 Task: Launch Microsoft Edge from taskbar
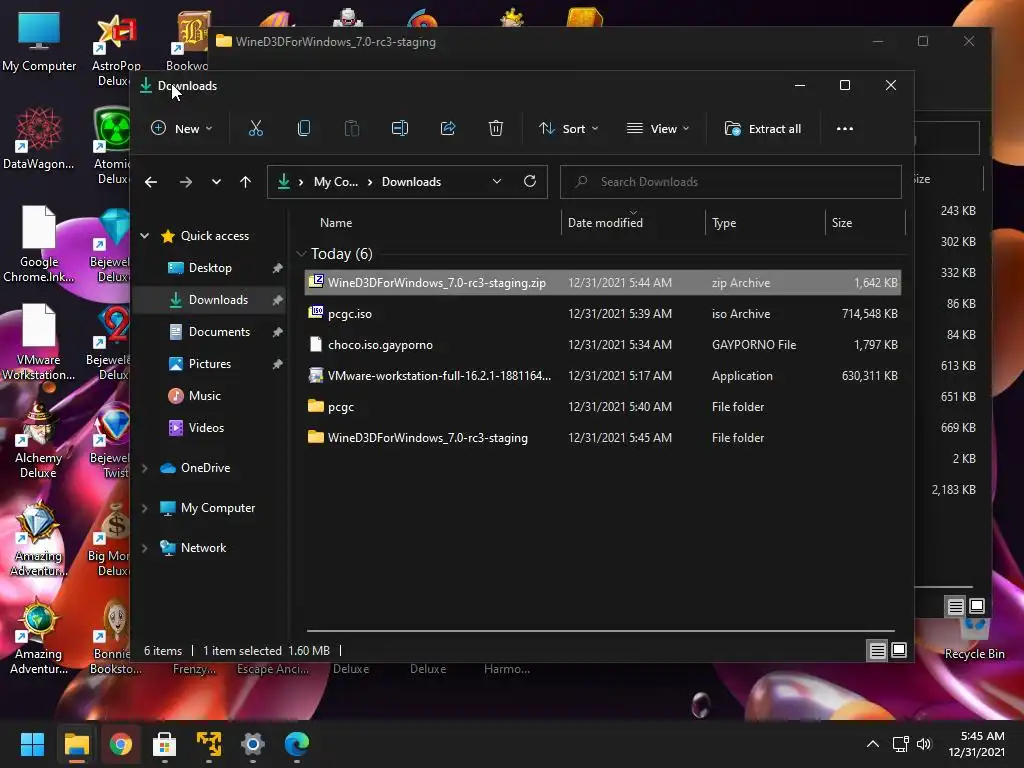point(296,744)
